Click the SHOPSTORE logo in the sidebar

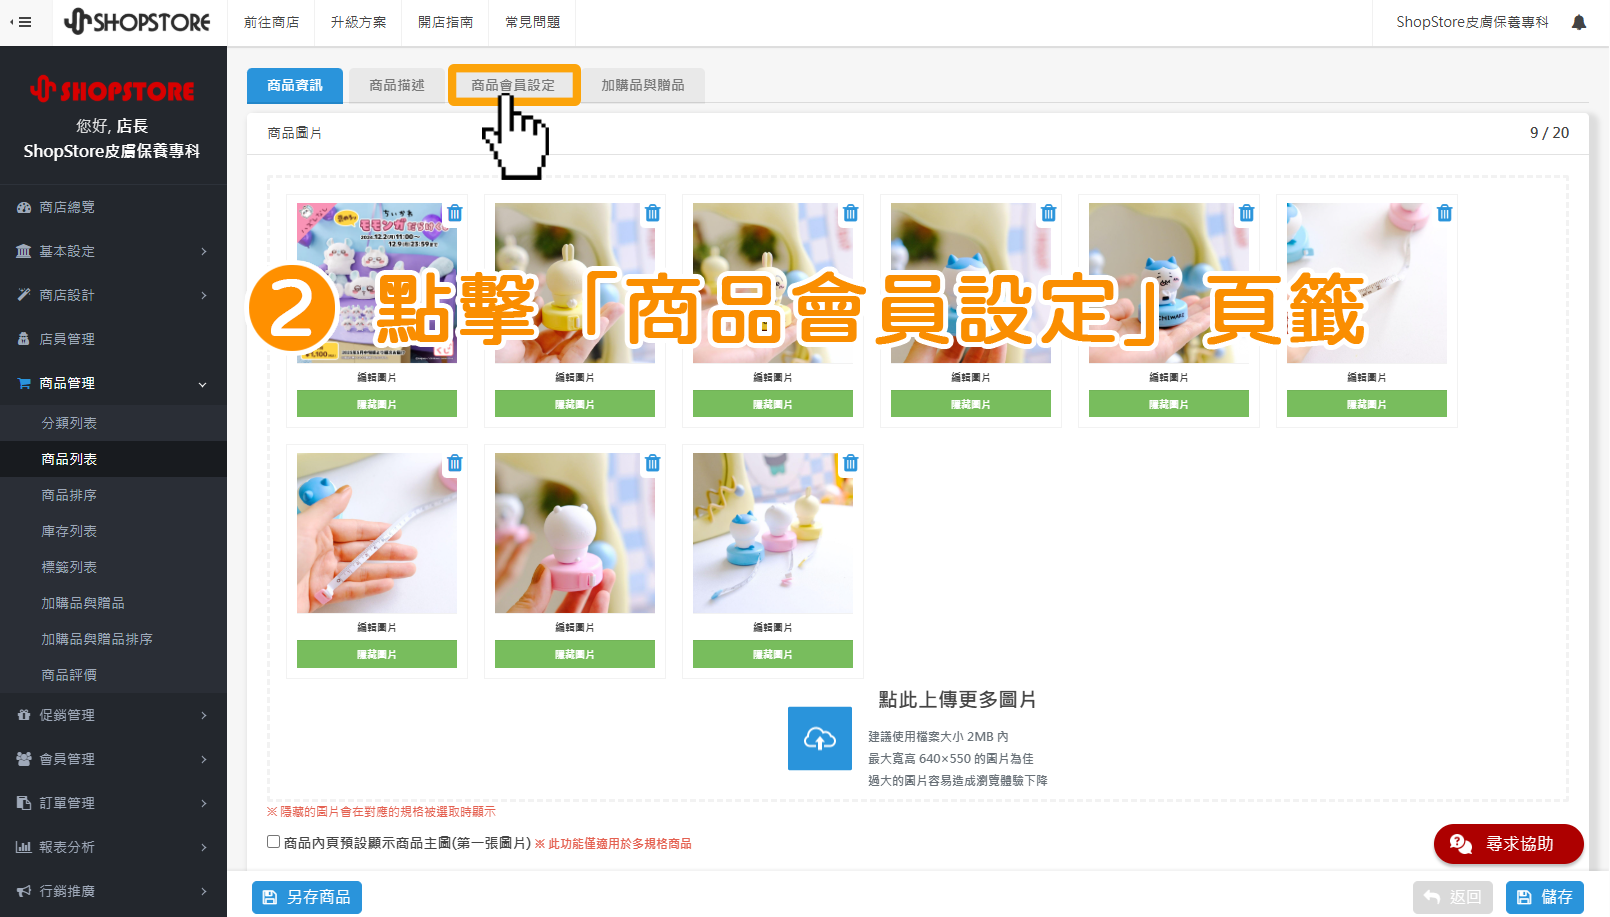point(113,90)
